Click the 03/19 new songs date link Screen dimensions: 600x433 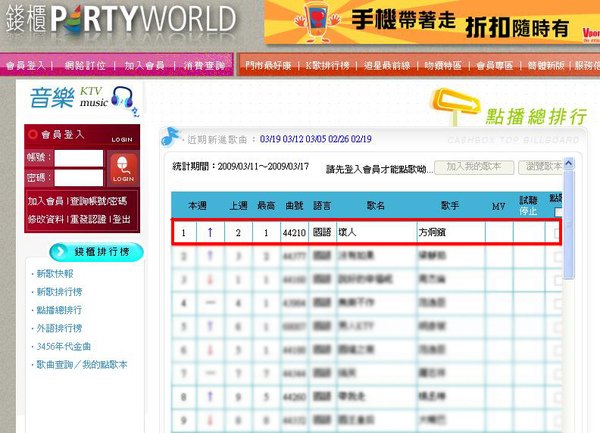point(270,139)
